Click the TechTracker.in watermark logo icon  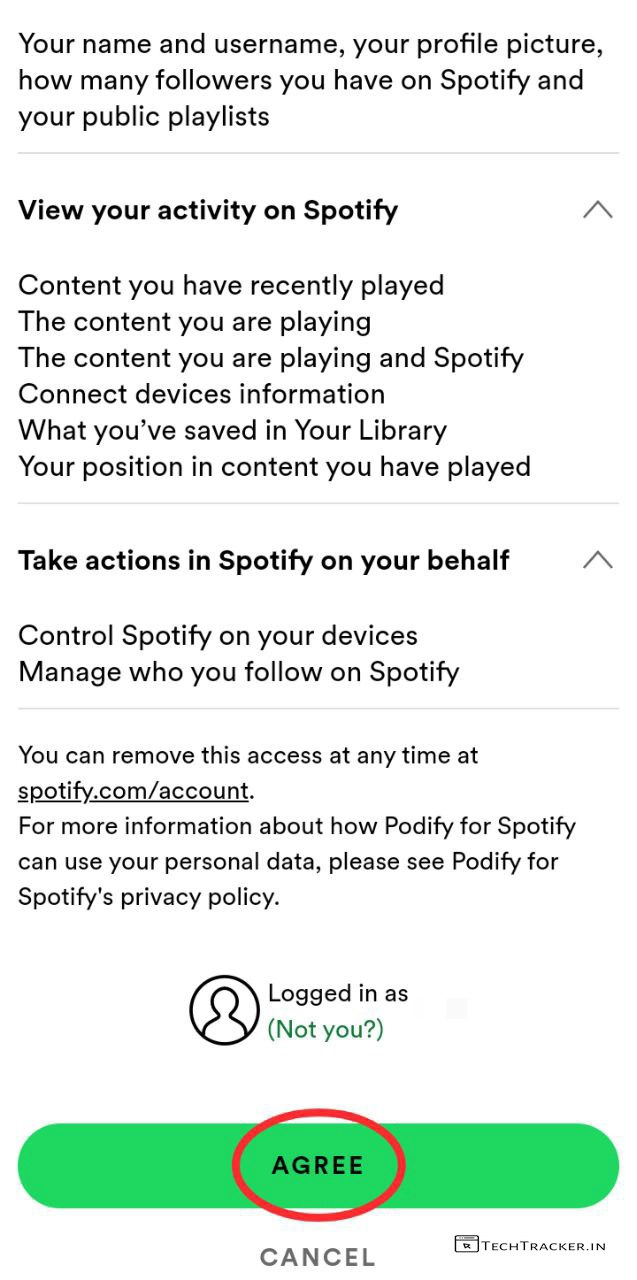point(466,1244)
